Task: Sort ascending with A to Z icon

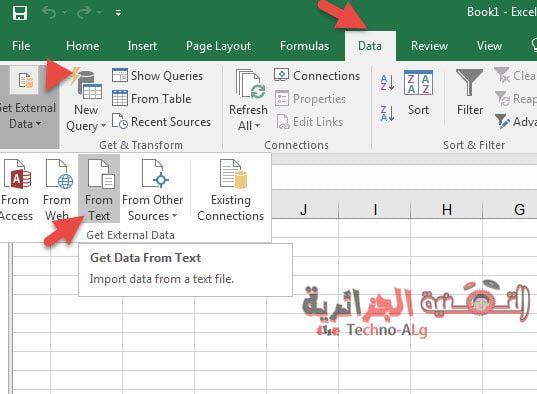Action: click(x=387, y=82)
